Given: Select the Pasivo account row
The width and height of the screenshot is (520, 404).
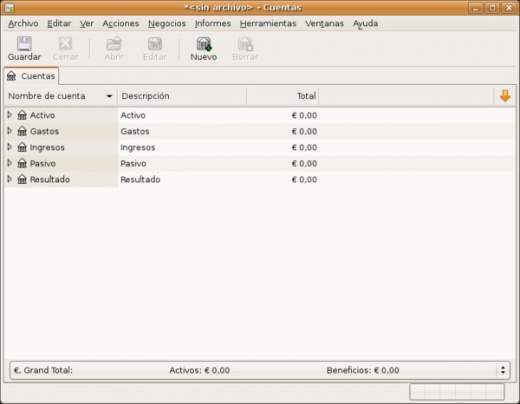Looking at the screenshot, I should (x=260, y=163).
